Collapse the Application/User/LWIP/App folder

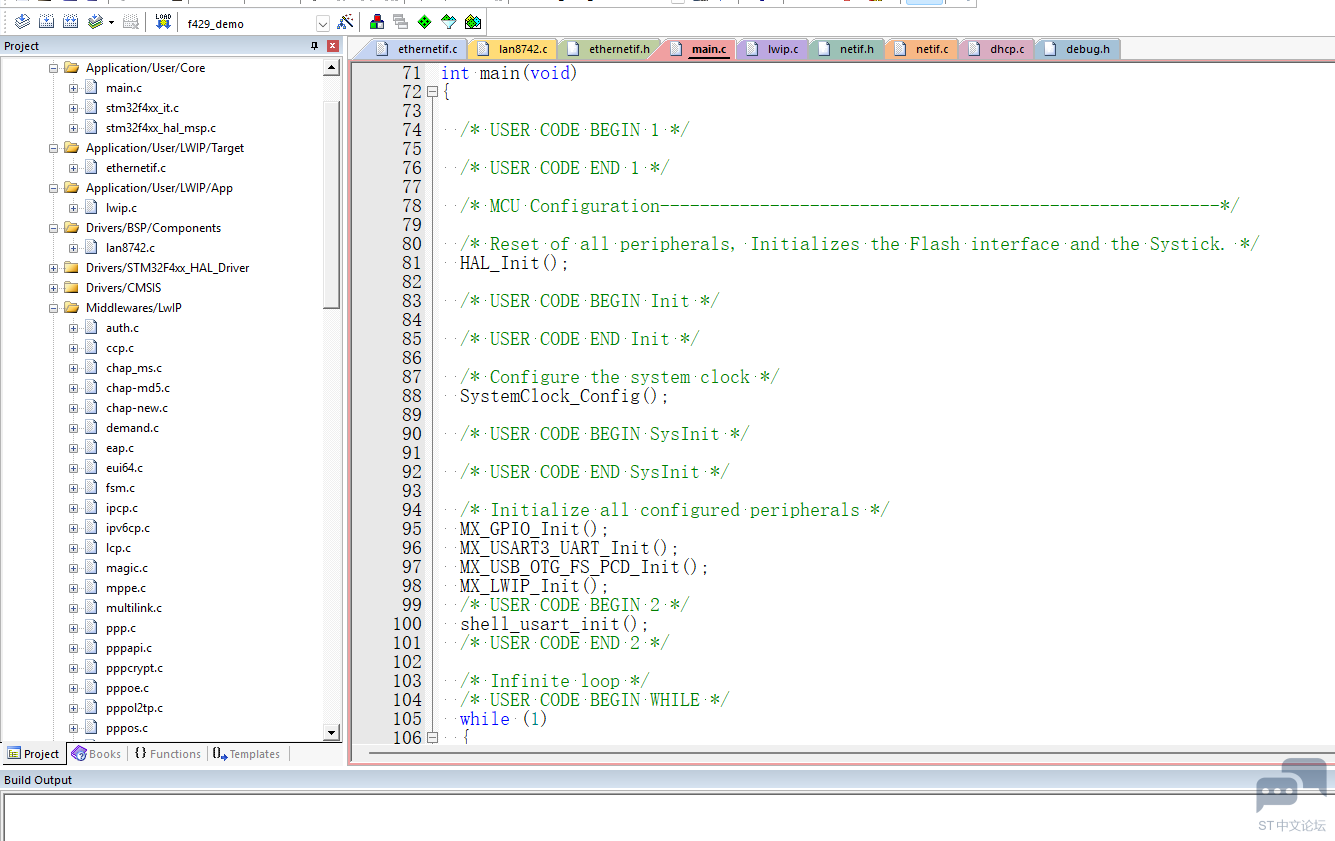pos(53,188)
